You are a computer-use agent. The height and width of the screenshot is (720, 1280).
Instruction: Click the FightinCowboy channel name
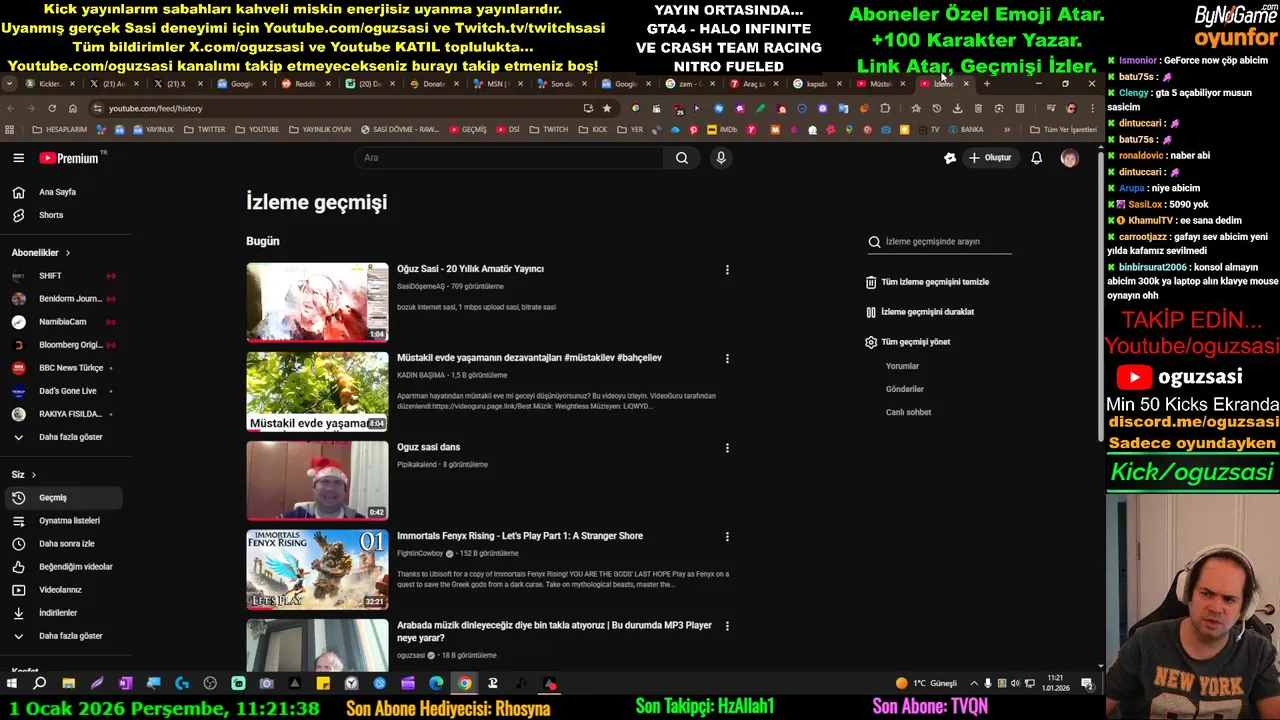click(x=420, y=553)
